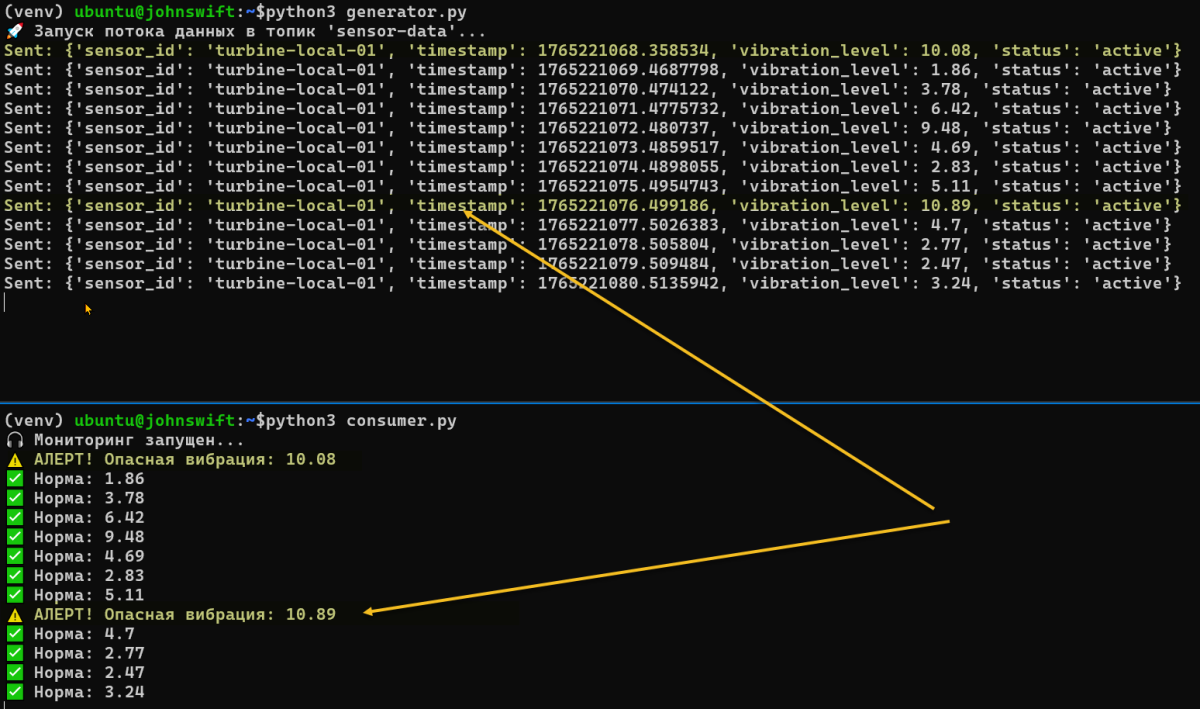Click the green checkmark beside Норма: 1.86
1200x709 pixels.
click(x=14, y=479)
